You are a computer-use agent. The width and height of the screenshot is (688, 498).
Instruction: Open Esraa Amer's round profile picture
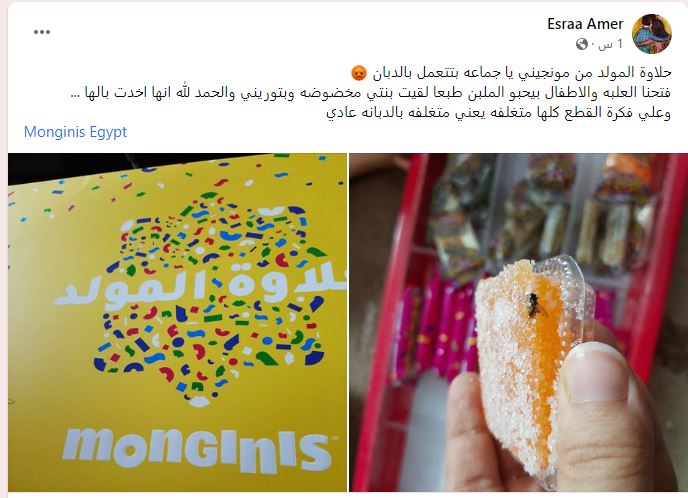[652, 34]
